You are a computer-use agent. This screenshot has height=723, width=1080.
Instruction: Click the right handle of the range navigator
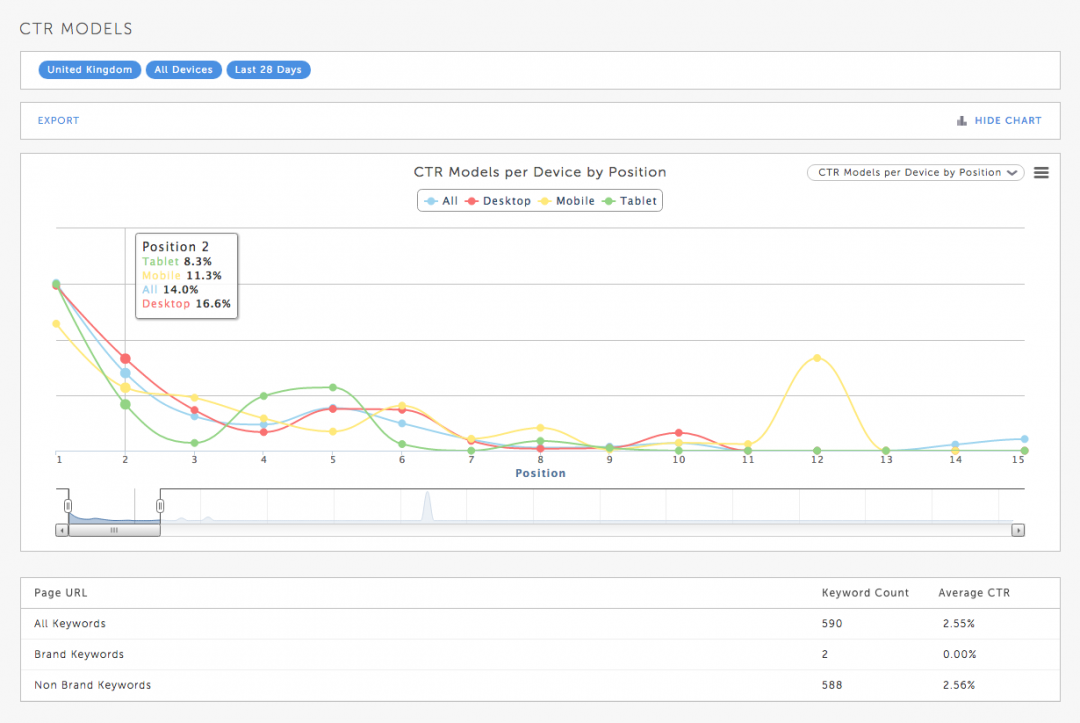tap(160, 506)
